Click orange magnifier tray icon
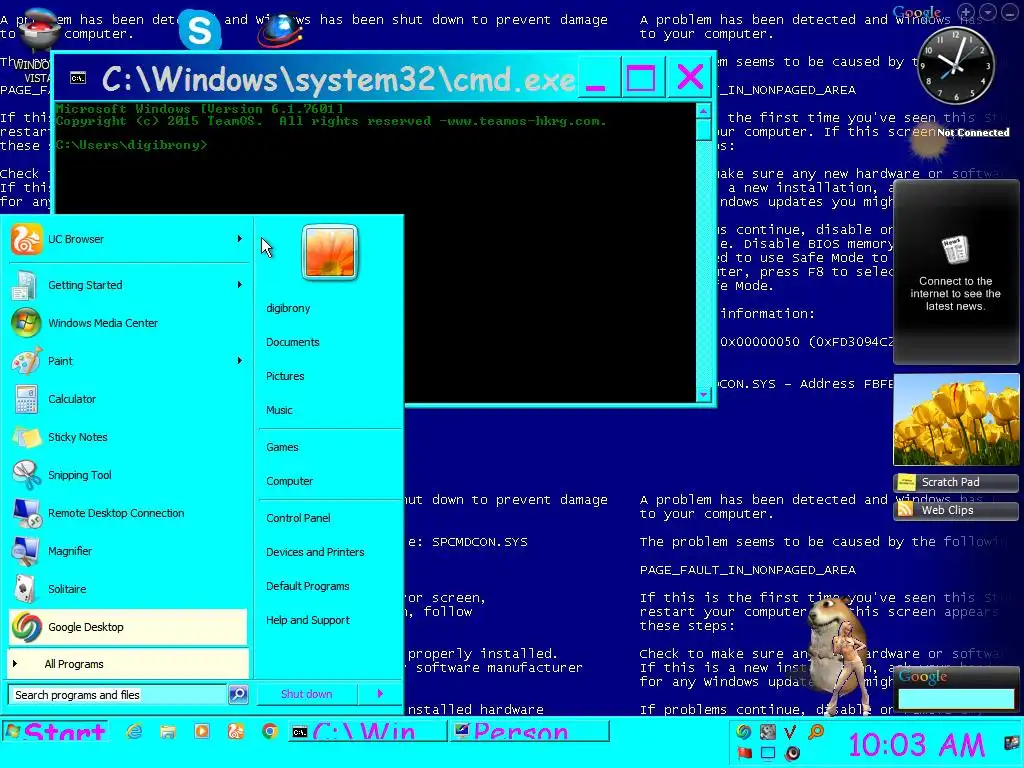 point(816,732)
